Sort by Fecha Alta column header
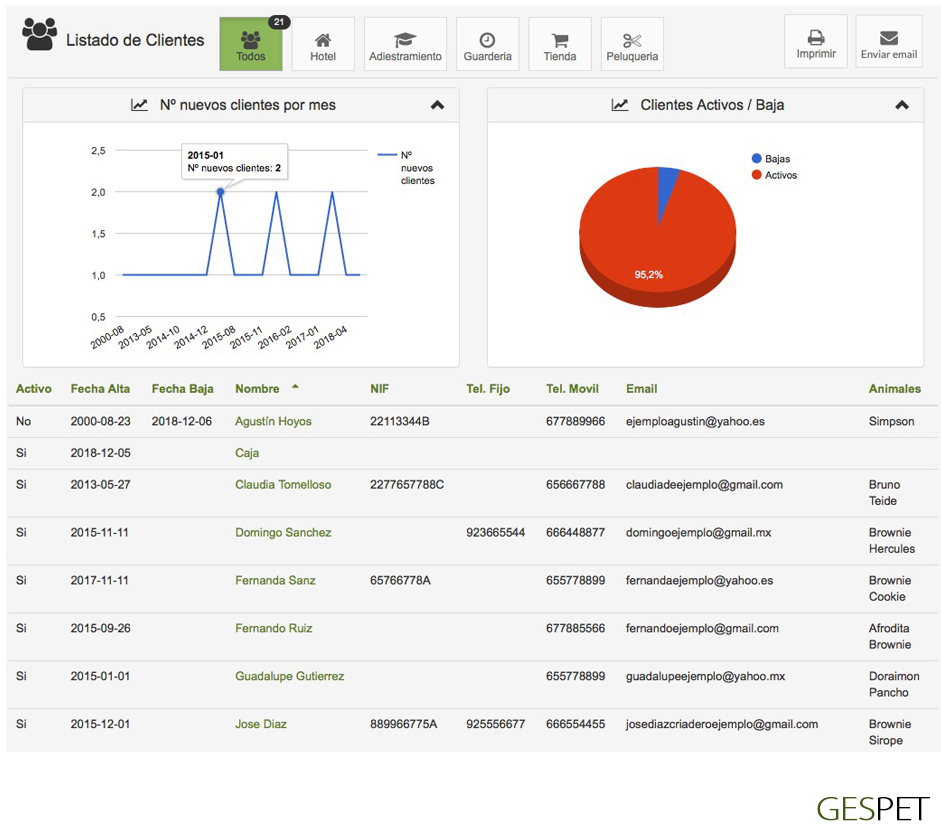Screen dimensions: 941x832 [100, 389]
